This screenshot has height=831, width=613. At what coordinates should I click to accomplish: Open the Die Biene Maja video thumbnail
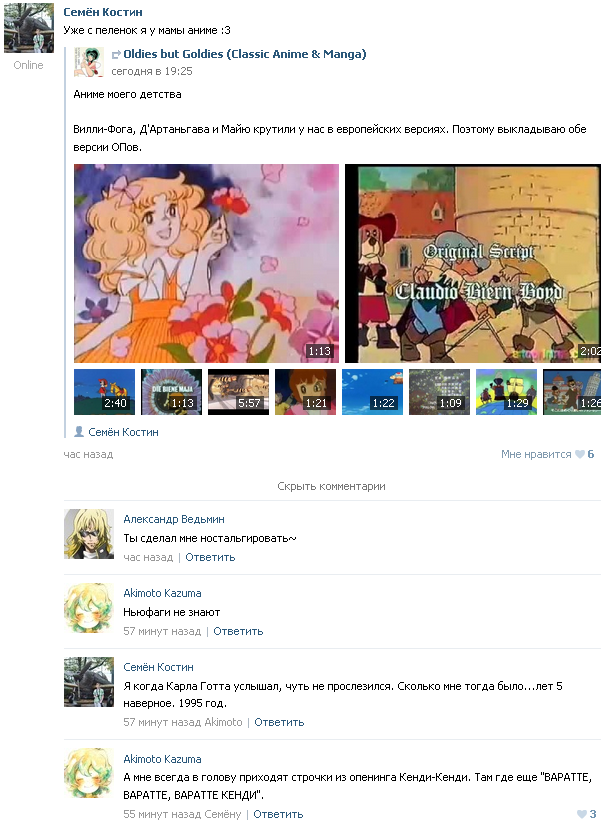[x=172, y=392]
